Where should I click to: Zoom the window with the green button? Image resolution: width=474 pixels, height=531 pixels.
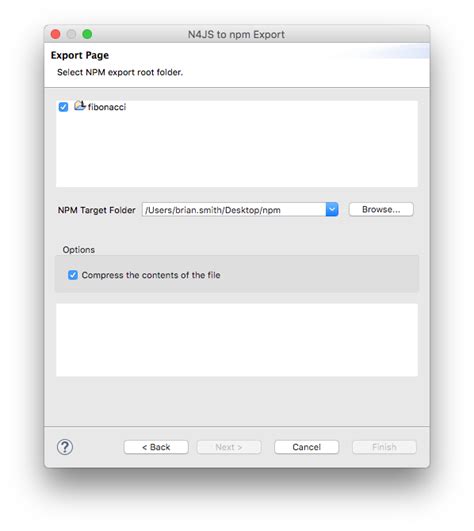tap(87, 34)
